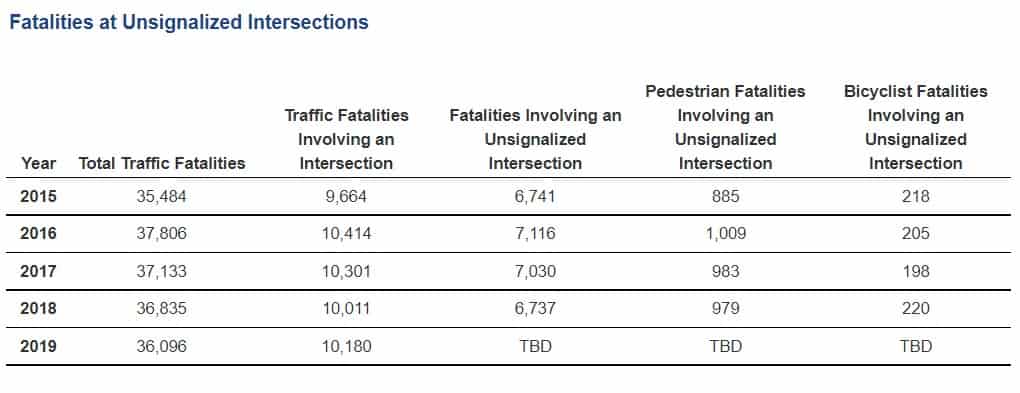Screen dimensions: 1020x393
Task: Click the Pedestrian Fatalities column header
Action: coord(725,128)
